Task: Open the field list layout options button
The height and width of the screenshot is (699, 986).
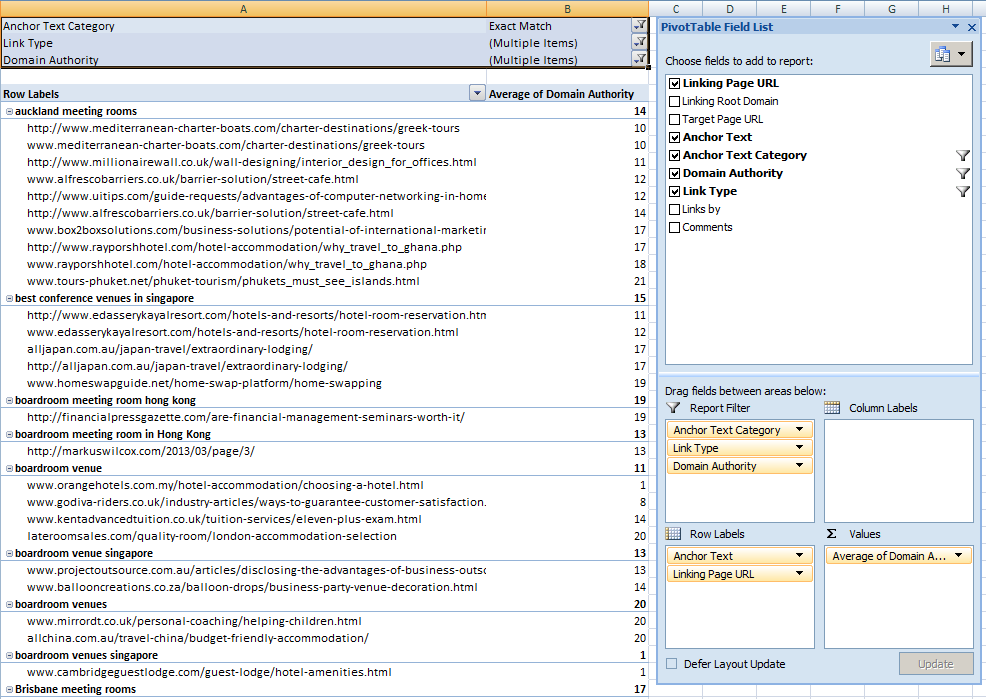Action: pos(950,55)
